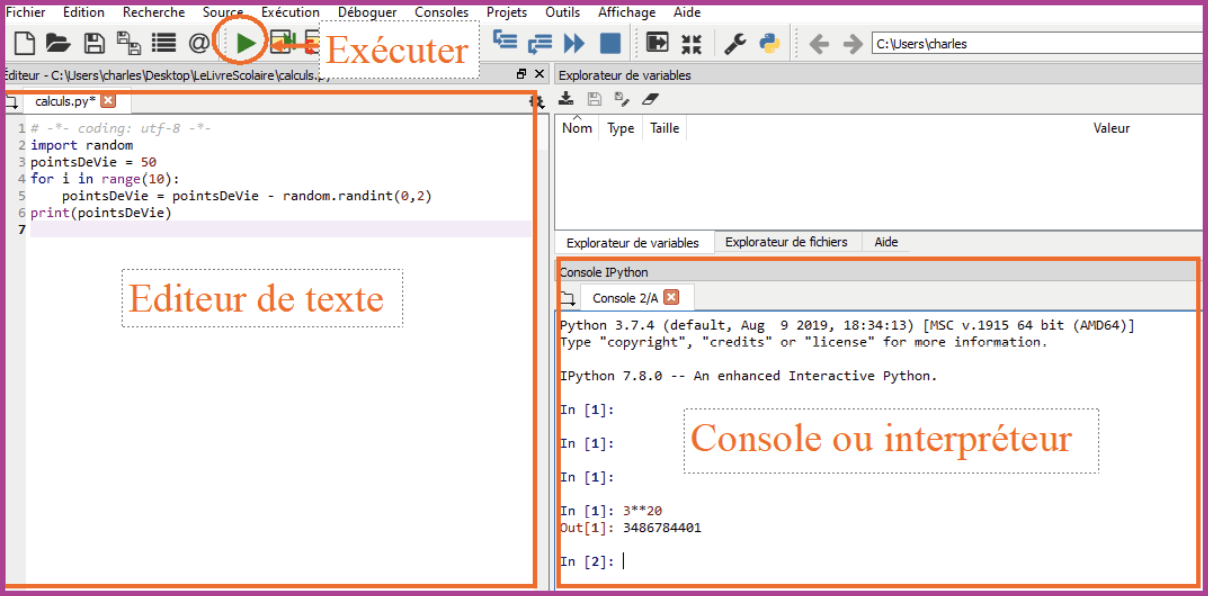Open the symbol finder @ icon
This screenshot has width=1208, height=596.
pyautogui.click(x=197, y=42)
